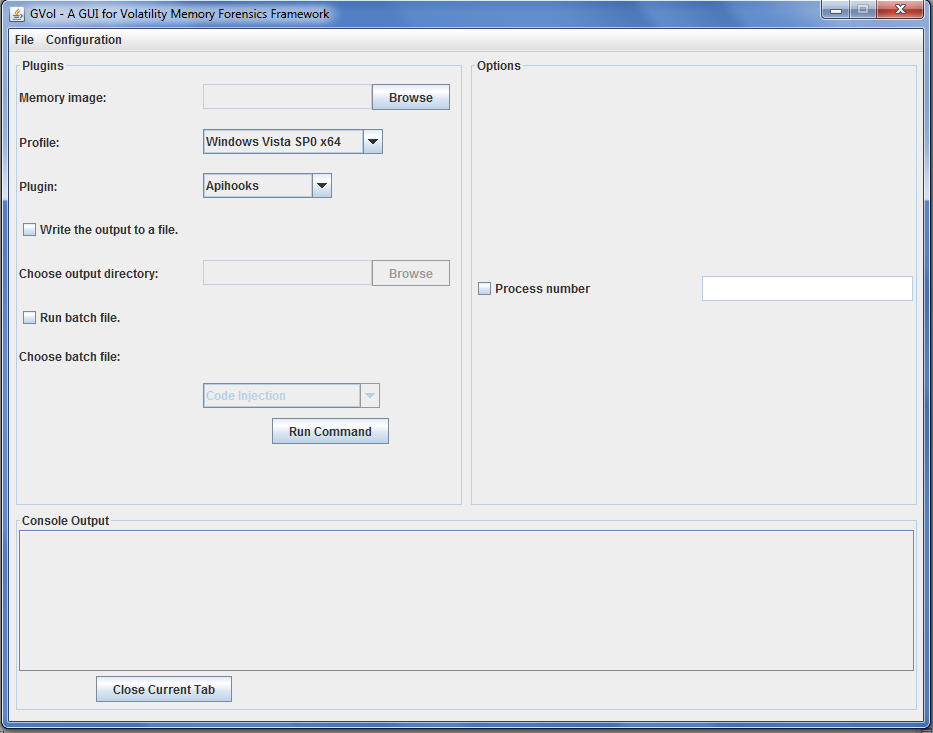Open the File menu
The image size is (933, 733).
(x=24, y=40)
